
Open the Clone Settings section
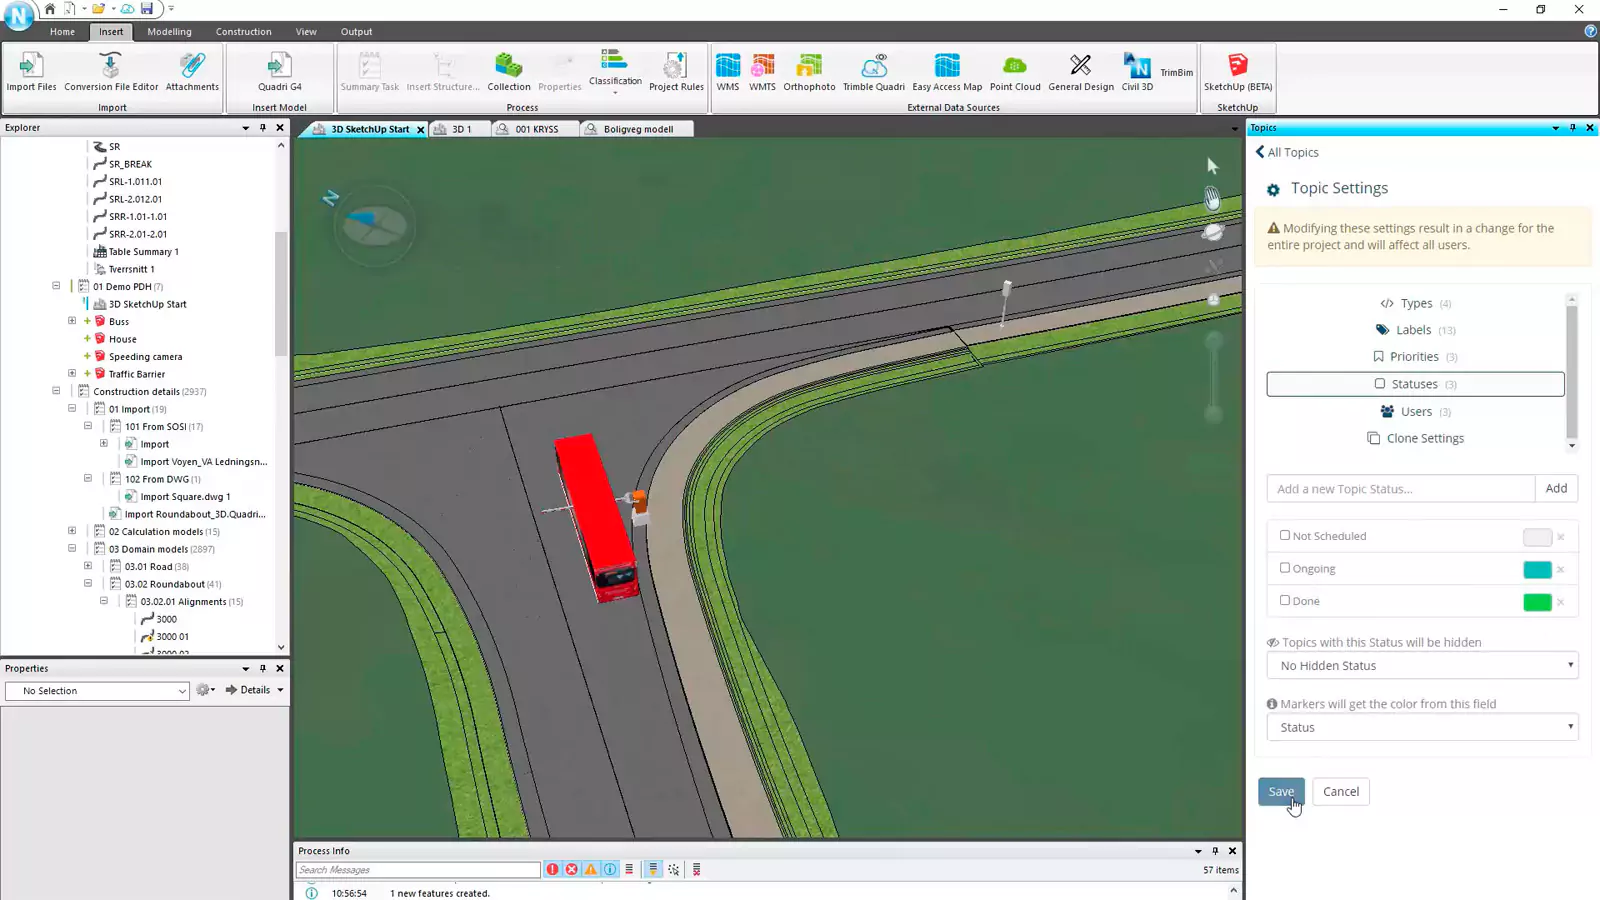(x=1415, y=438)
